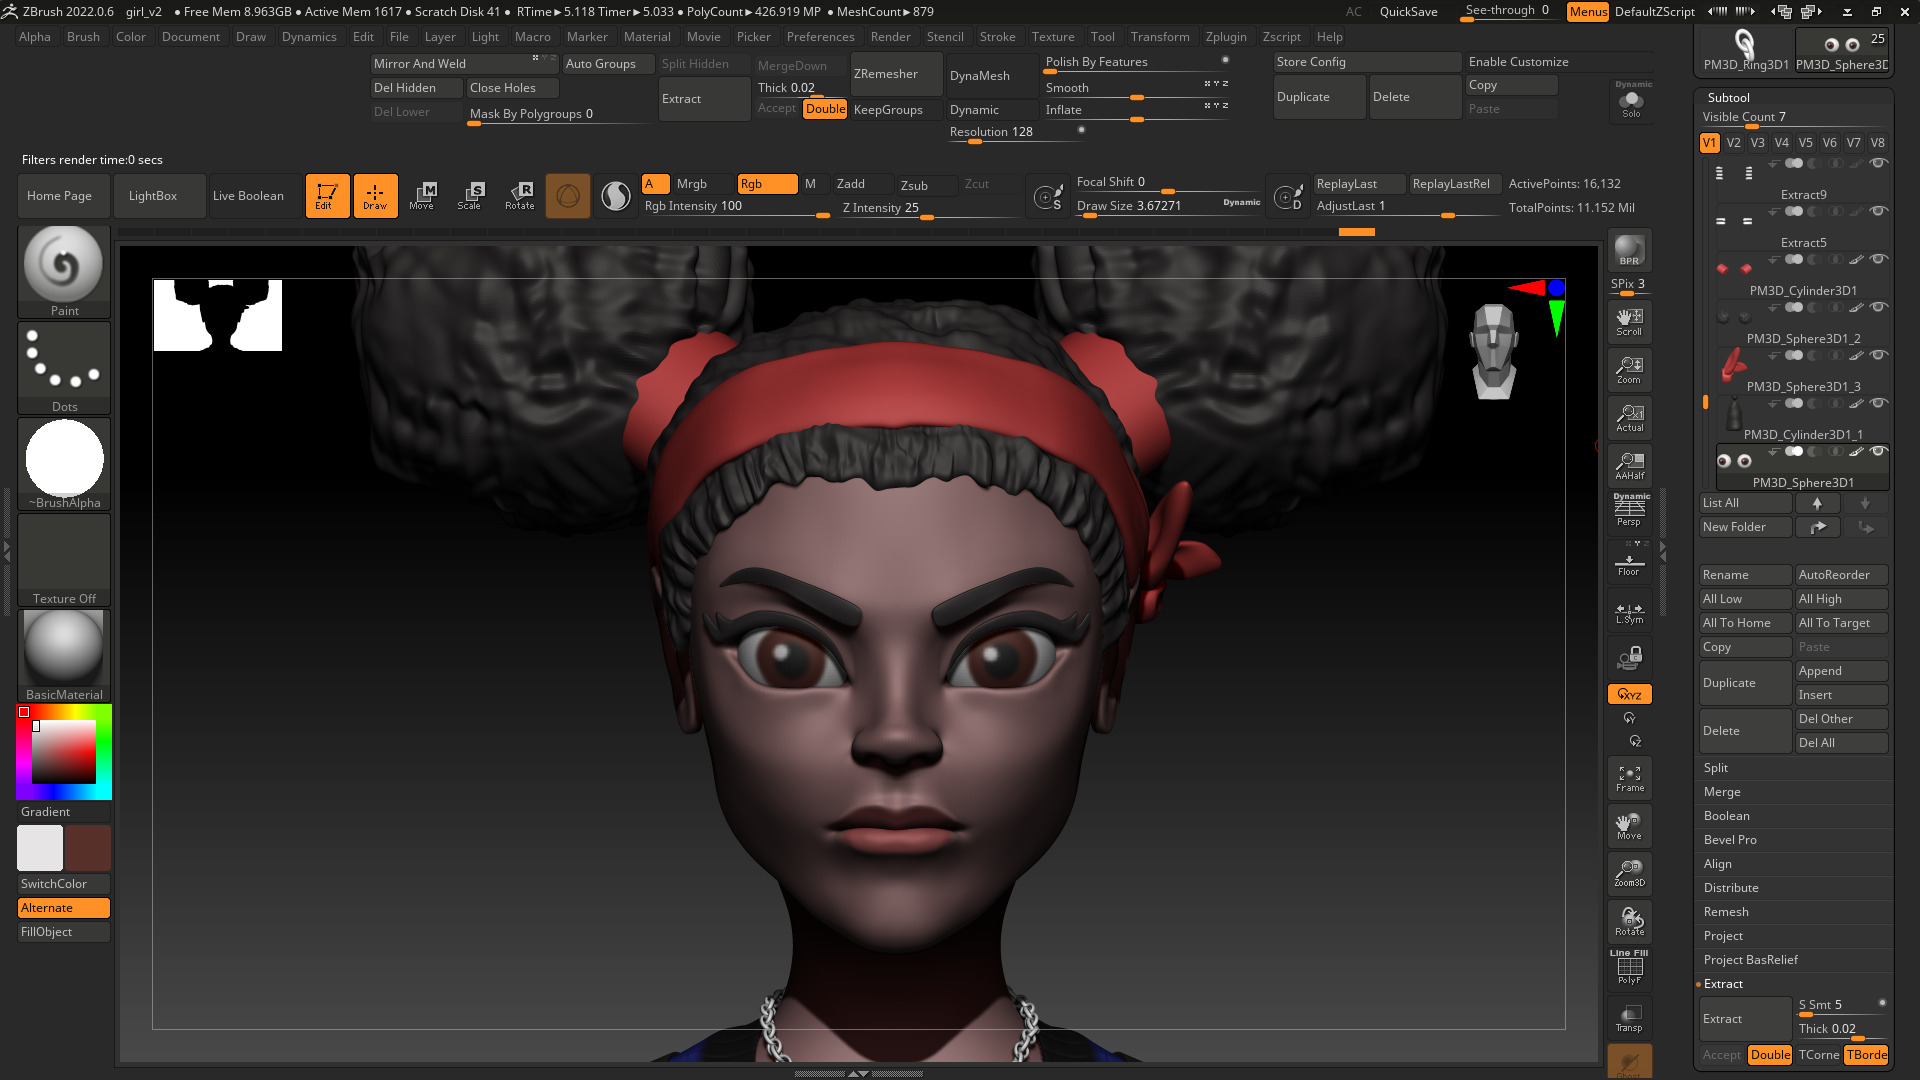
Task: Click the BPR render icon
Action: [1629, 250]
